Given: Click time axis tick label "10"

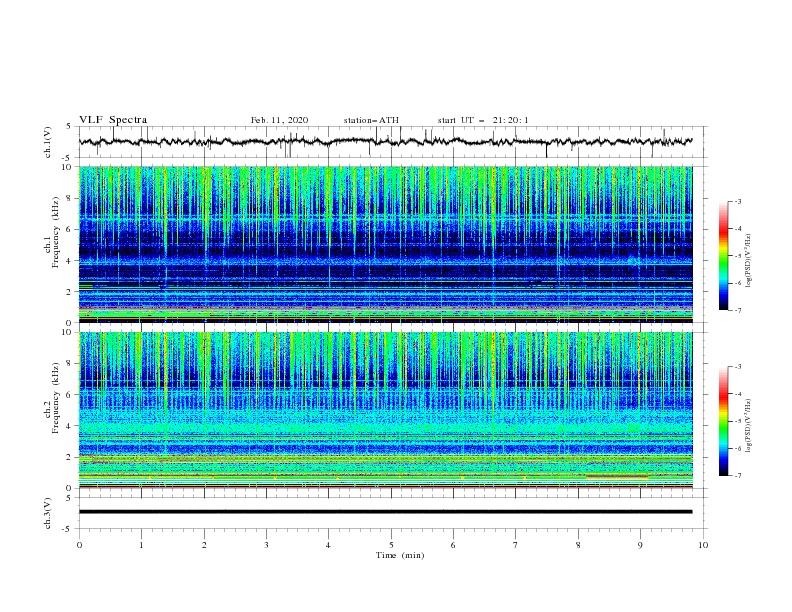Looking at the screenshot, I should (x=703, y=545).
